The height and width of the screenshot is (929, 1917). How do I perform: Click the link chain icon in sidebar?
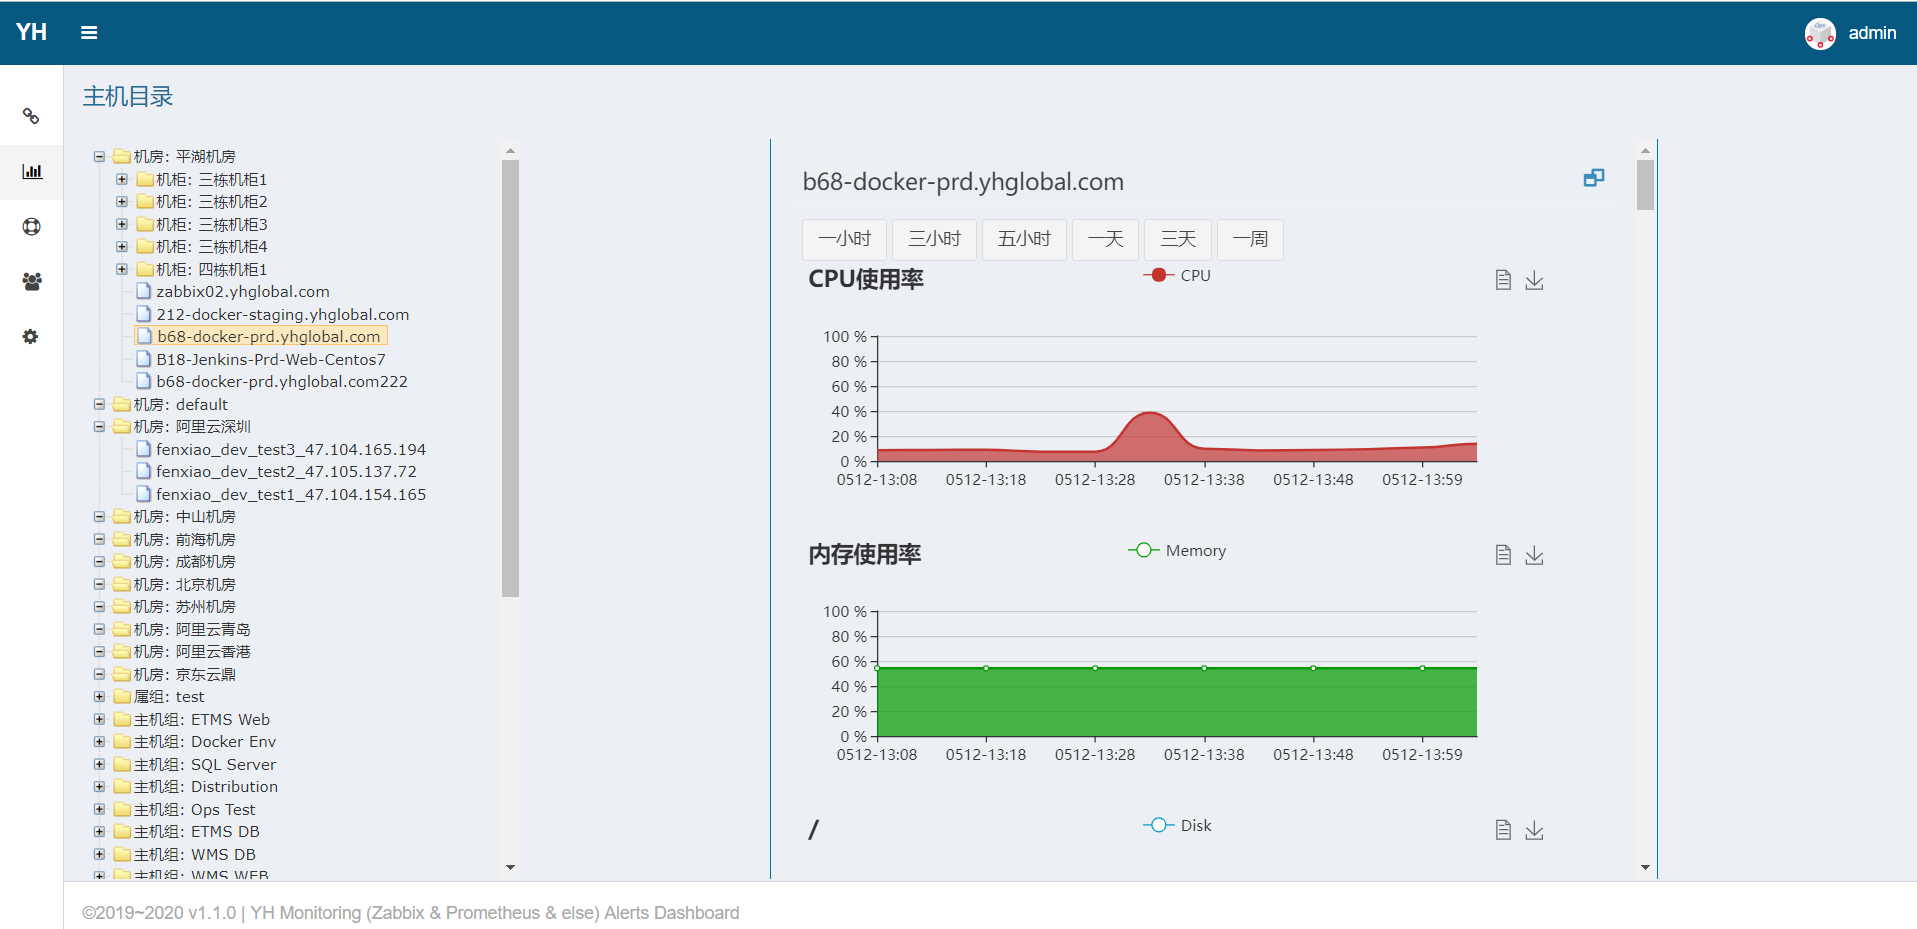click(x=31, y=116)
